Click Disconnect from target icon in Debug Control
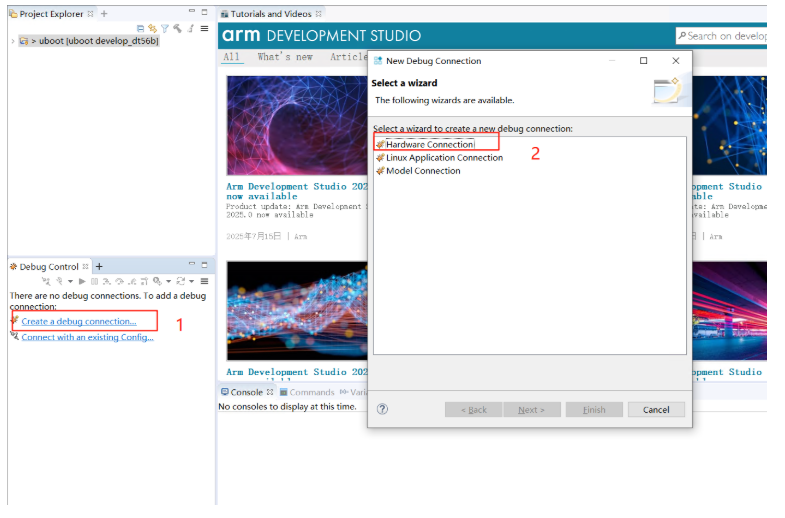This screenshot has width=785, height=518. pos(60,282)
